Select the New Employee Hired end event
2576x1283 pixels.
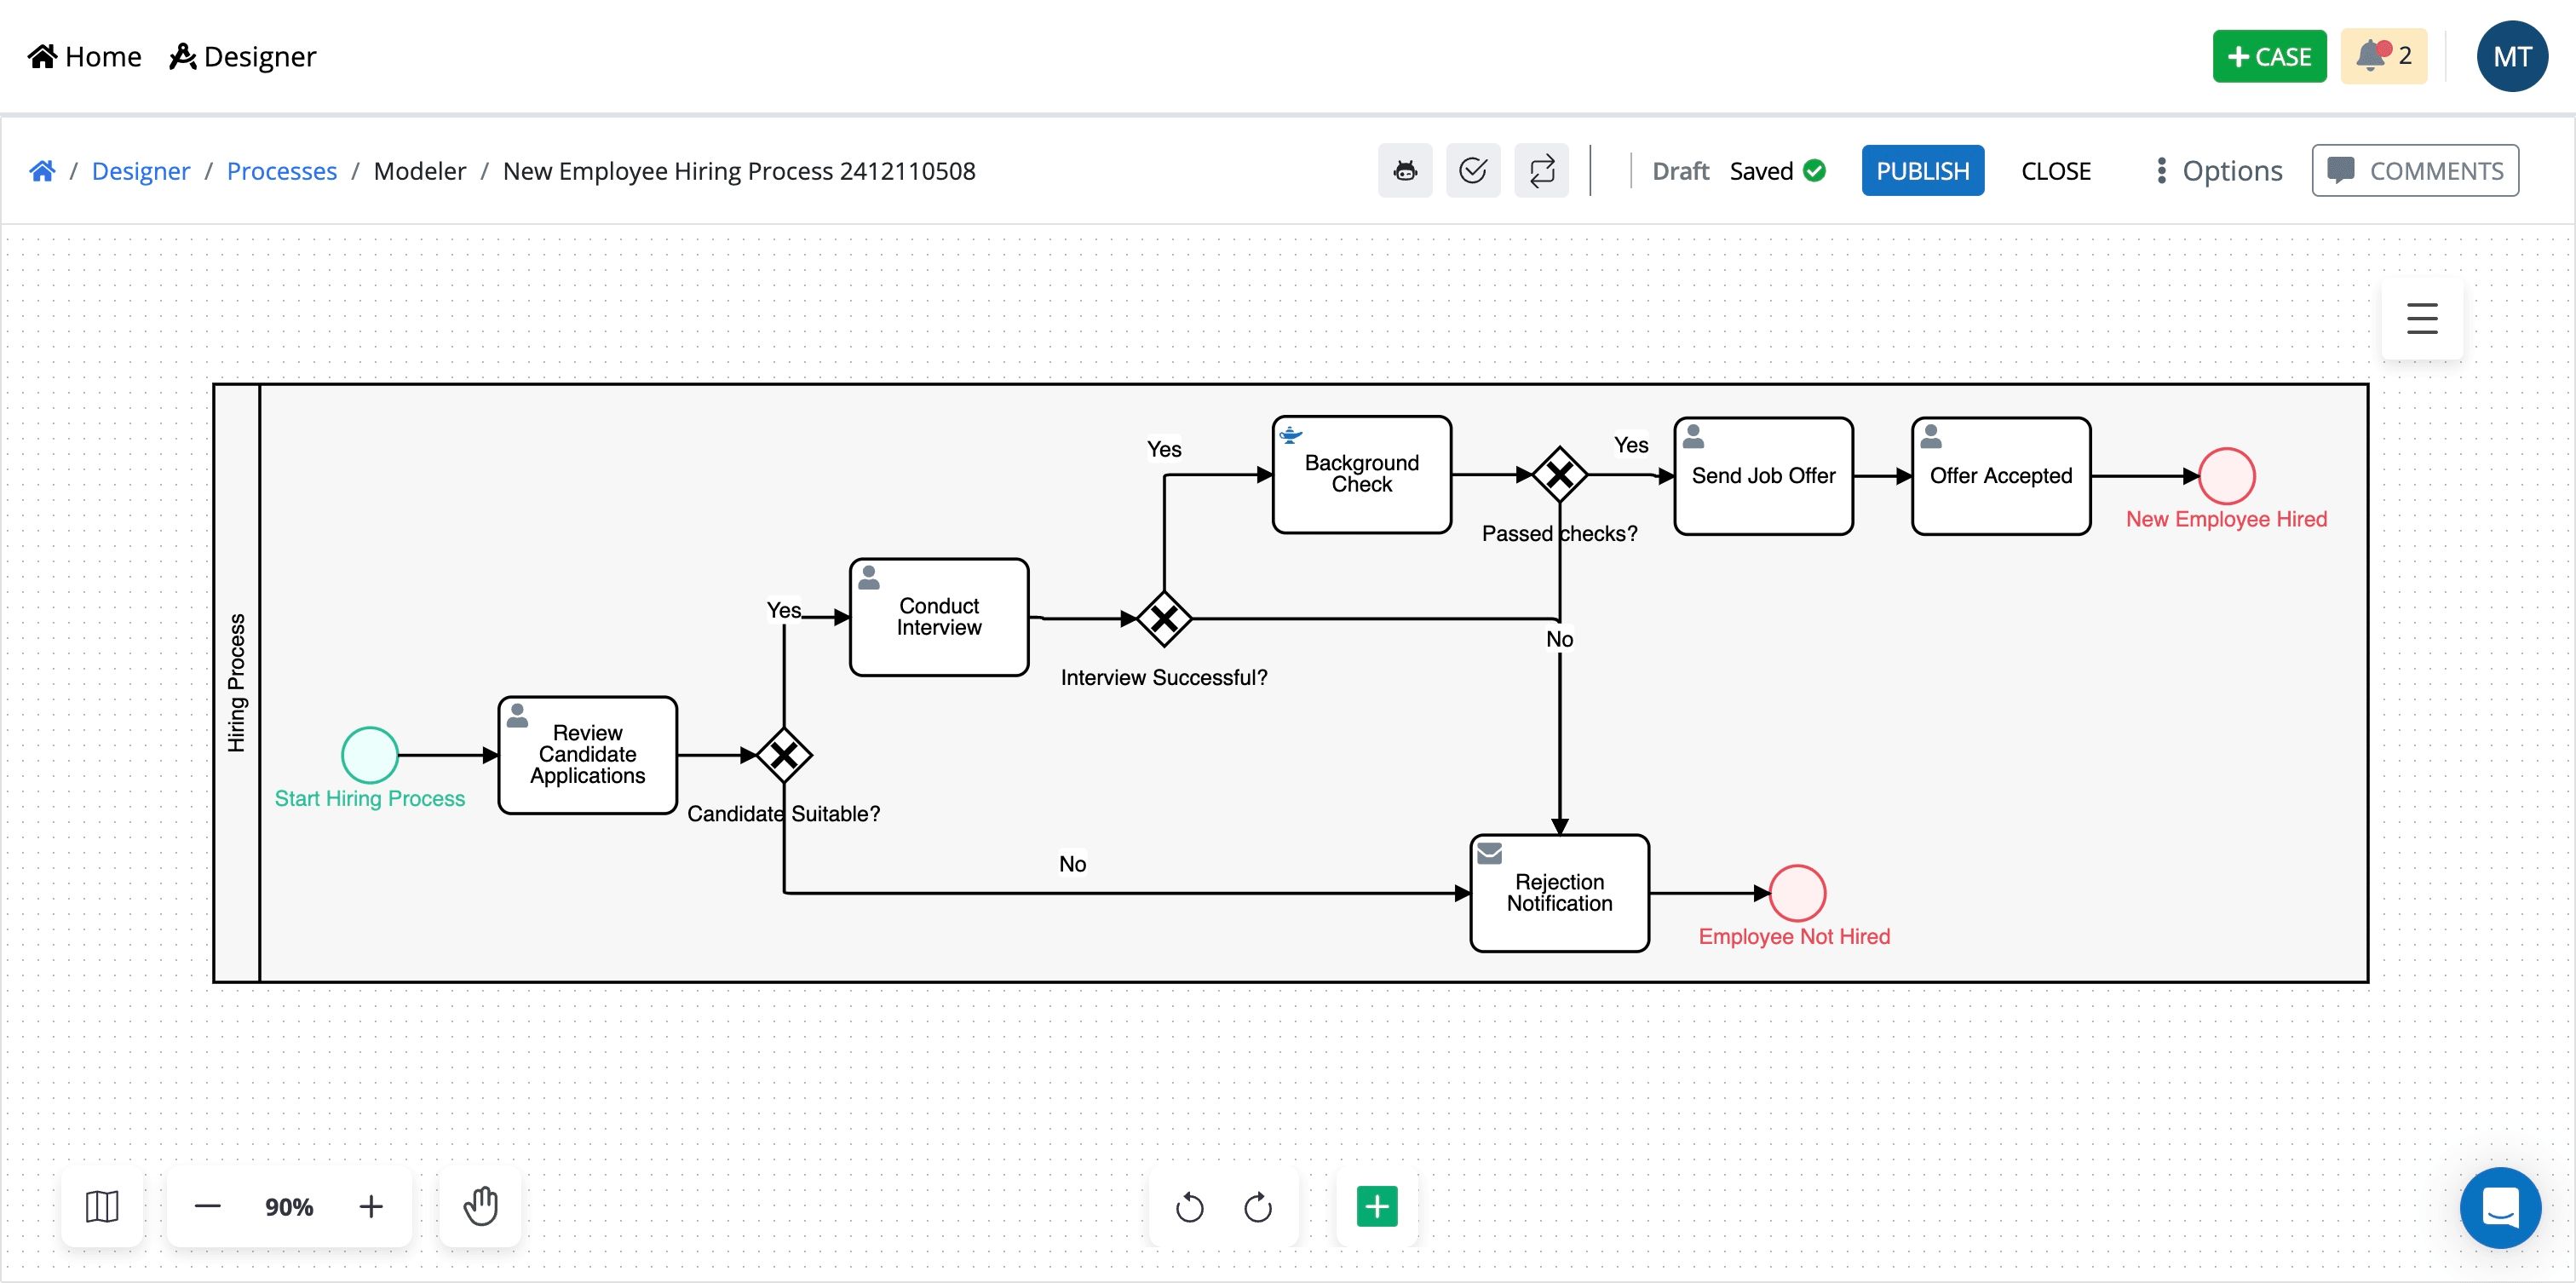2227,476
